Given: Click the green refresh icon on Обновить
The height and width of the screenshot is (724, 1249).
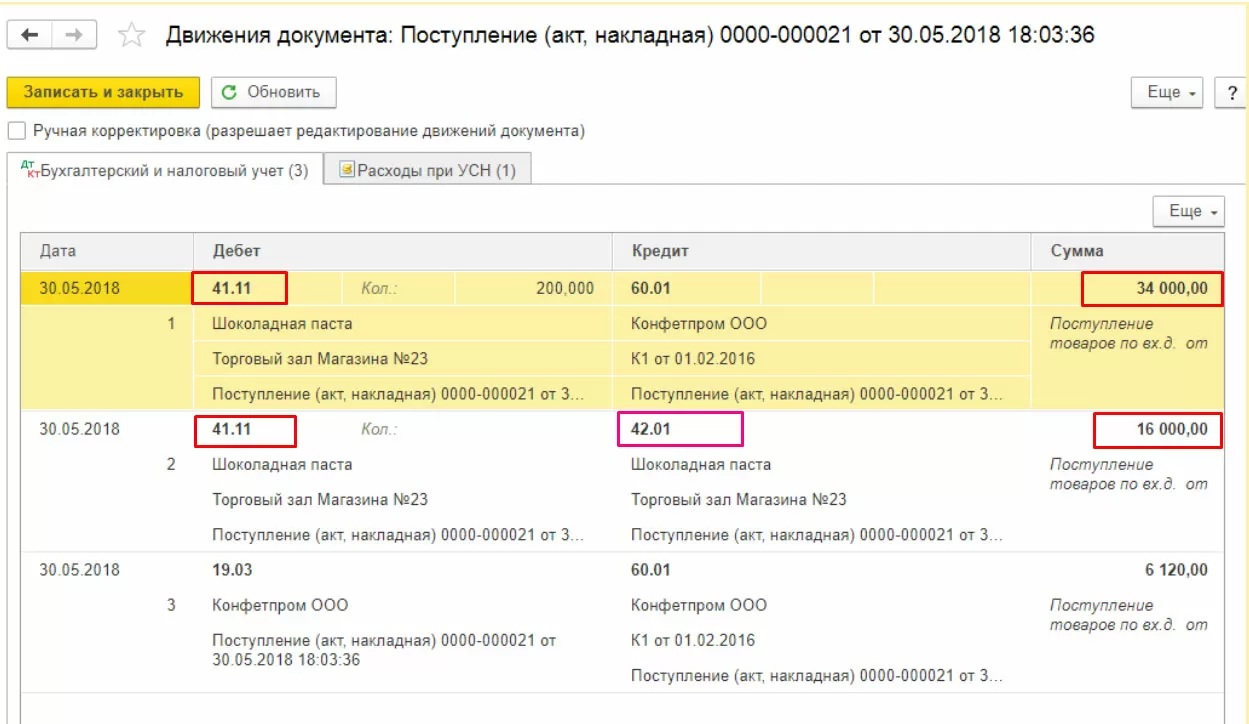Looking at the screenshot, I should (x=230, y=92).
